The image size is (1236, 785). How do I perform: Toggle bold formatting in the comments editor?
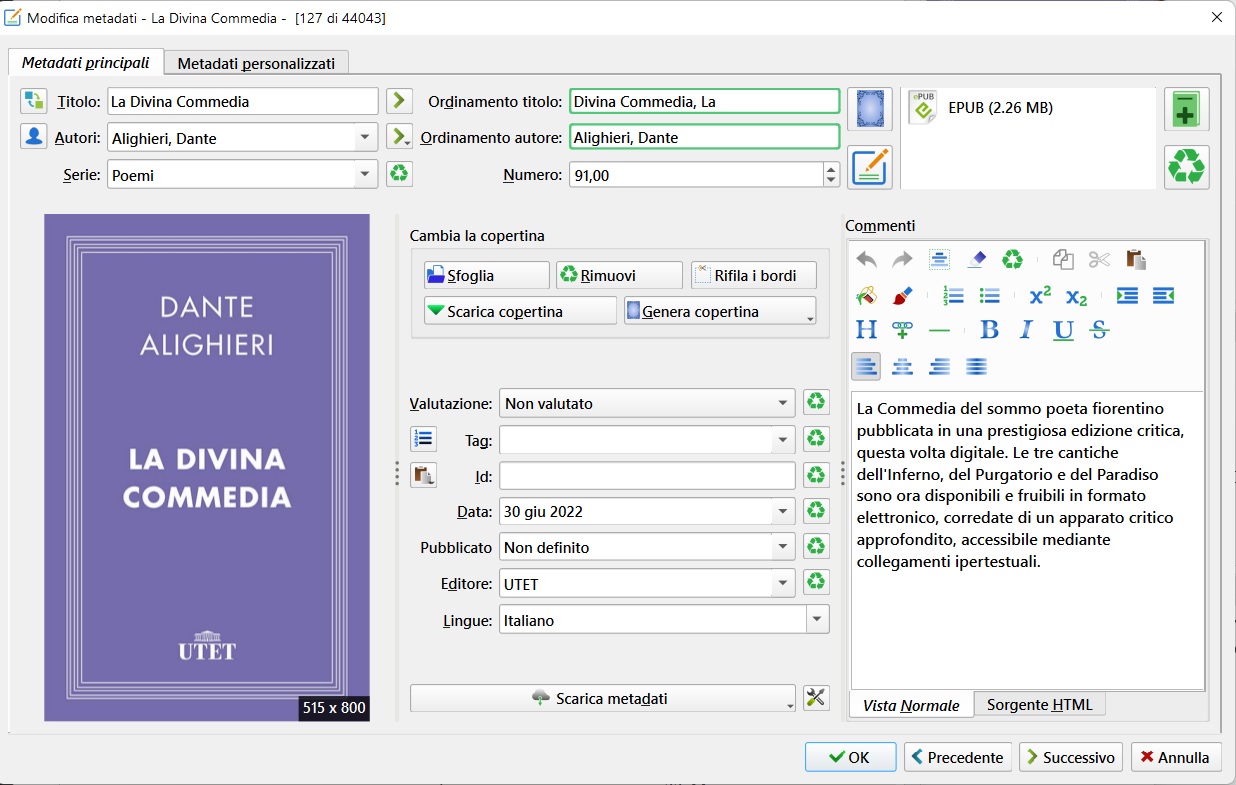[989, 330]
